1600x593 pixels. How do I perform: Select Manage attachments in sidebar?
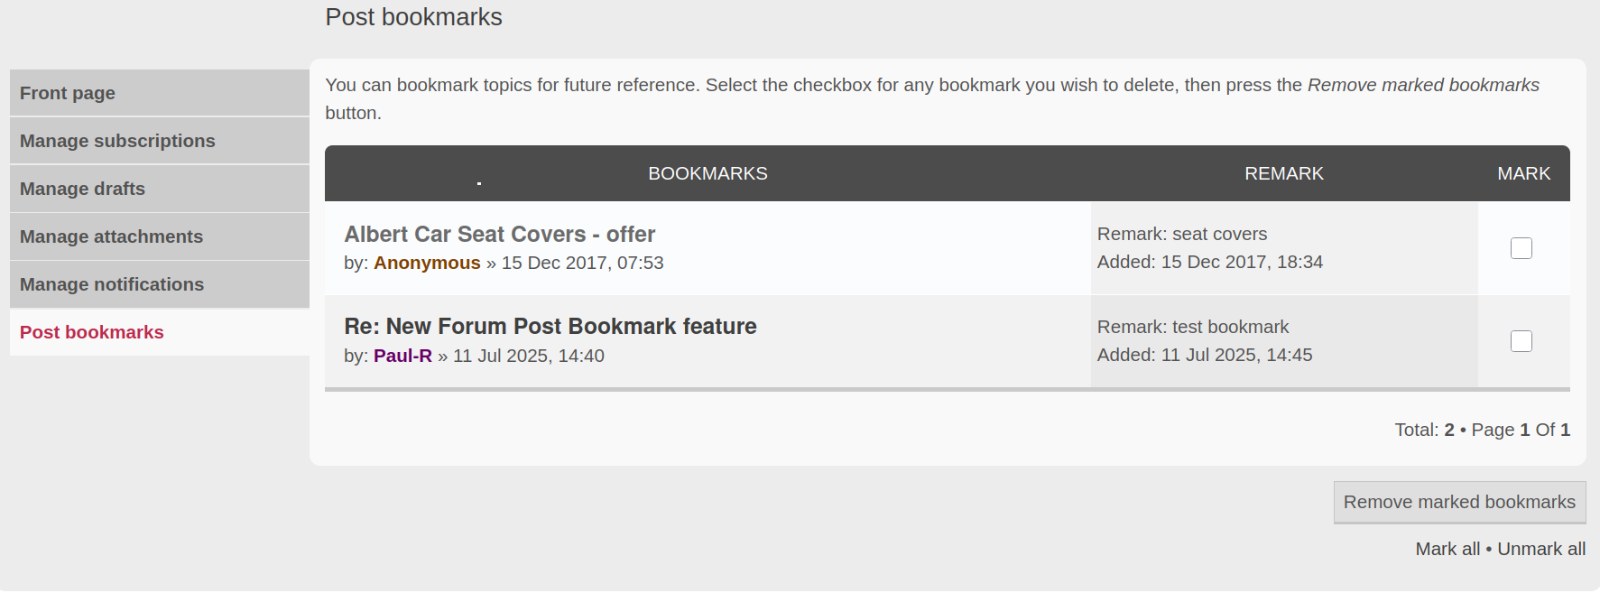pyautogui.click(x=159, y=237)
